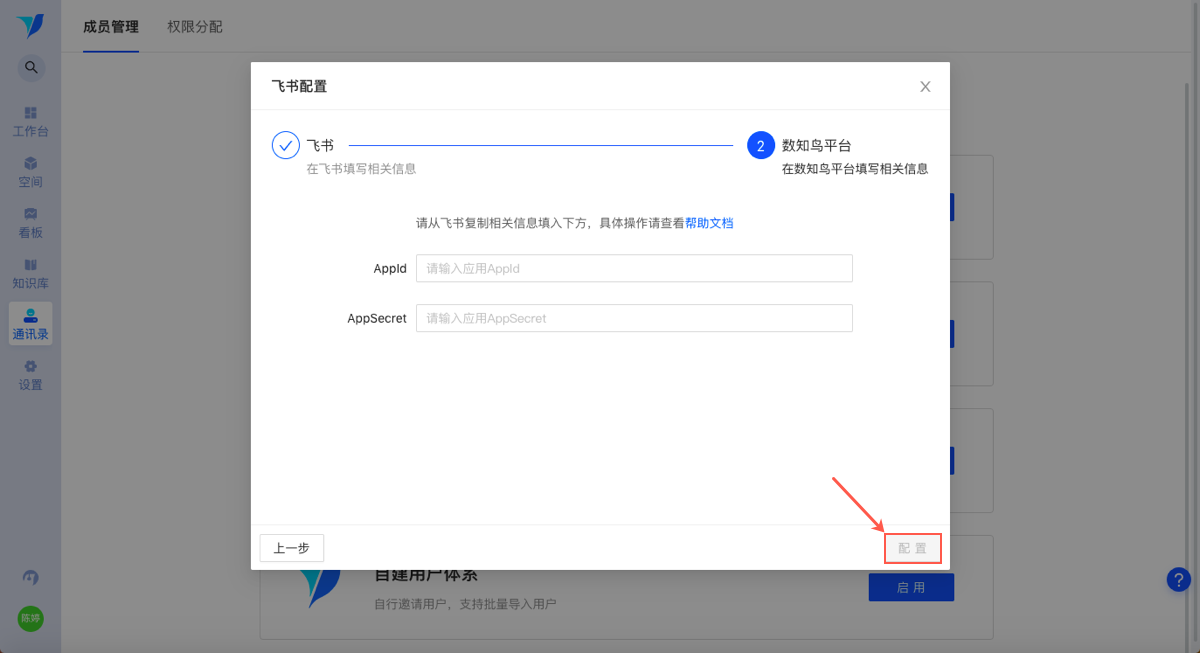Click the 在数知鸟平台填写相关信息 step description
The image size is (1200, 653).
coord(855,169)
